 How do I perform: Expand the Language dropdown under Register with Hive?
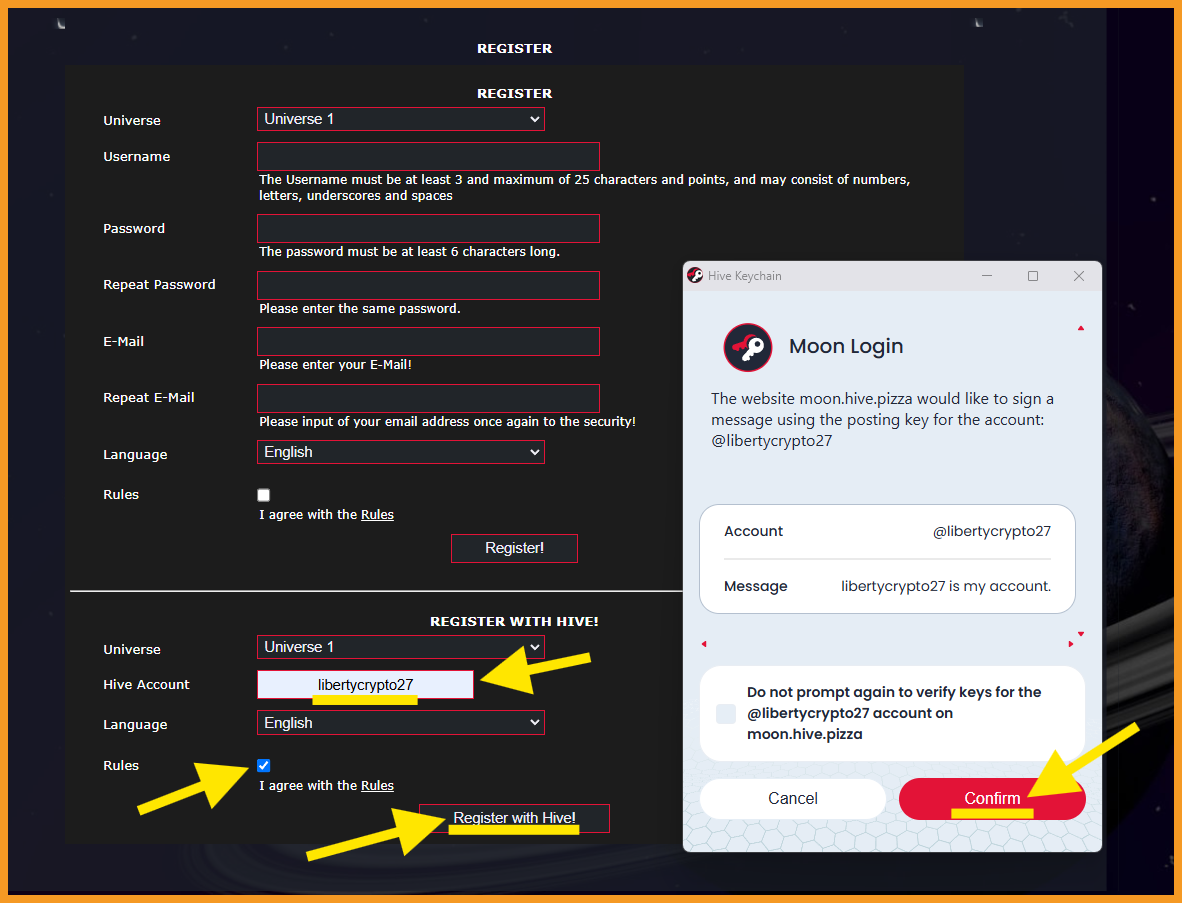click(x=401, y=723)
